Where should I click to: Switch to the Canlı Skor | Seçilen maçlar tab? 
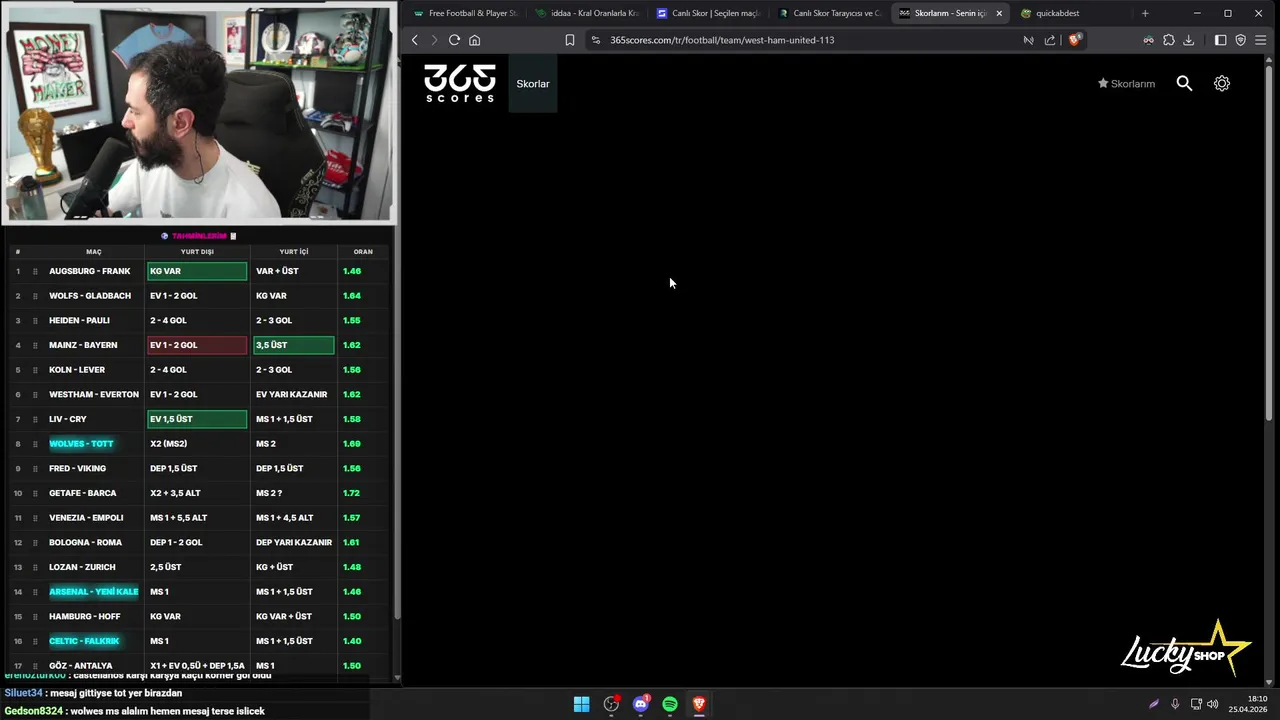pos(707,13)
